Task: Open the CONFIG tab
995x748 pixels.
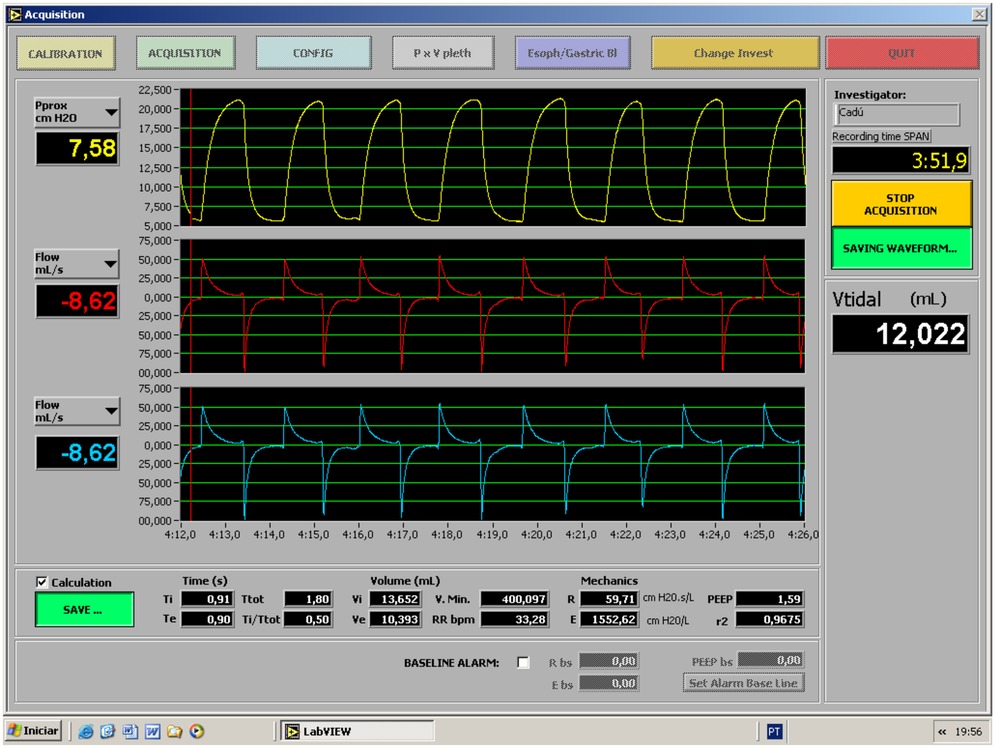Action: pyautogui.click(x=313, y=53)
